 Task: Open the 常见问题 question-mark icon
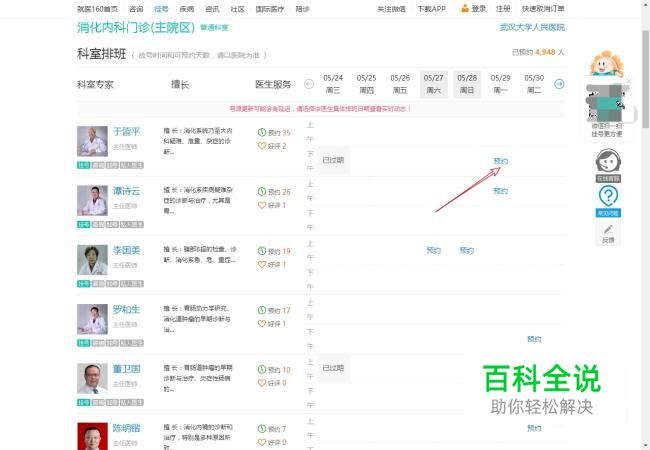point(608,201)
